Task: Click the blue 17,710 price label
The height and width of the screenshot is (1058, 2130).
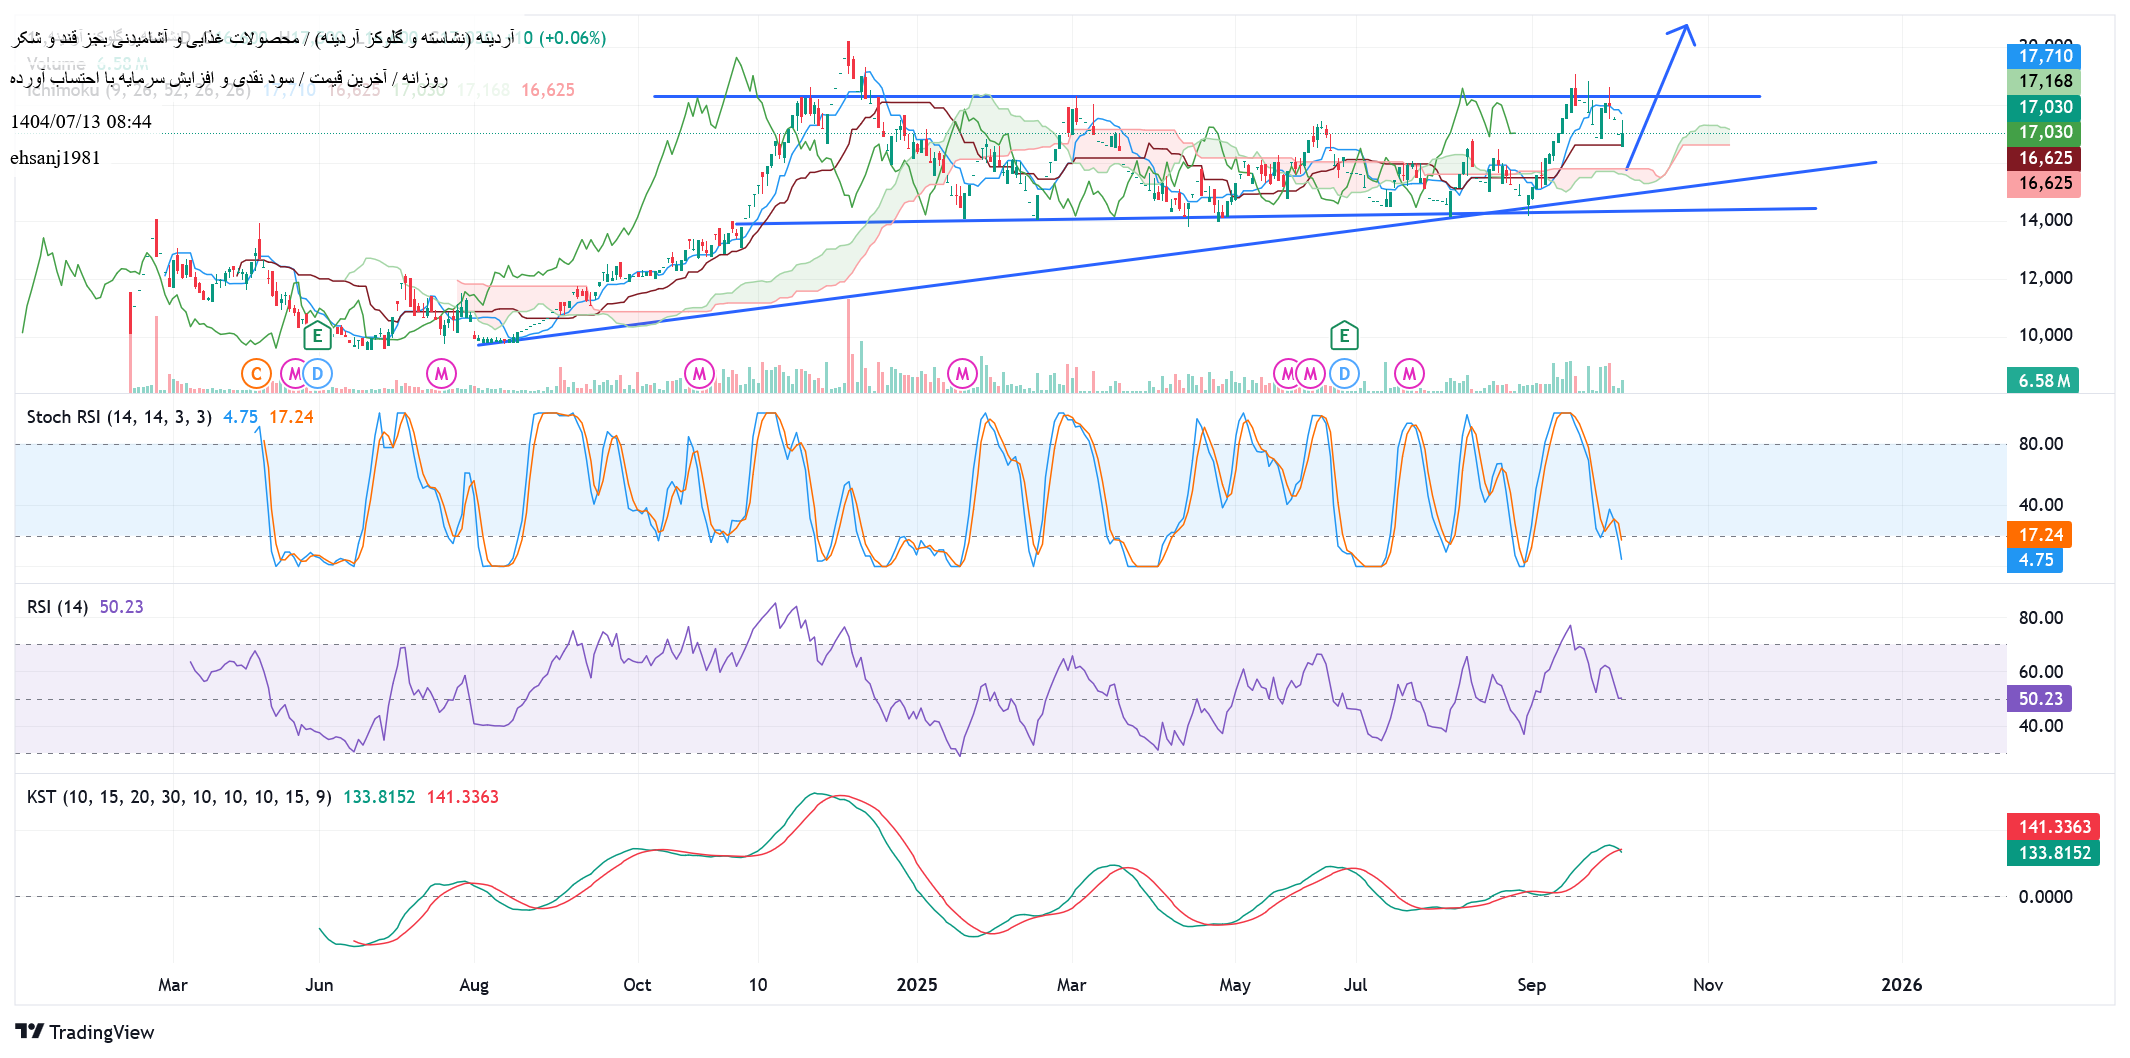Action: point(2044,56)
